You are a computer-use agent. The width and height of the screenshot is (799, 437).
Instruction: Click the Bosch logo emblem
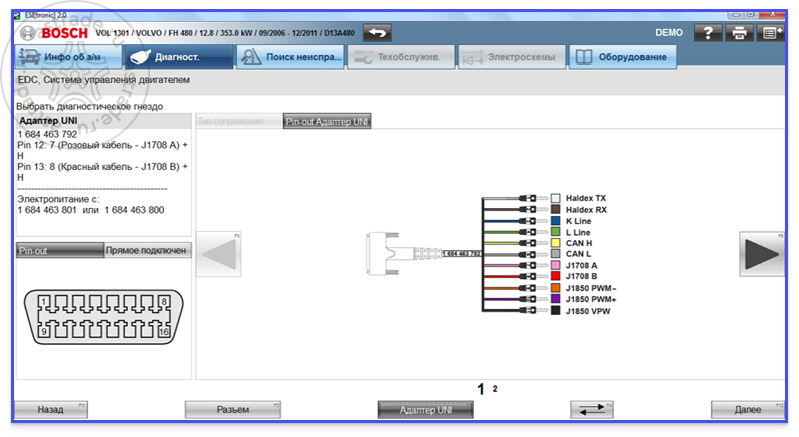pos(28,34)
